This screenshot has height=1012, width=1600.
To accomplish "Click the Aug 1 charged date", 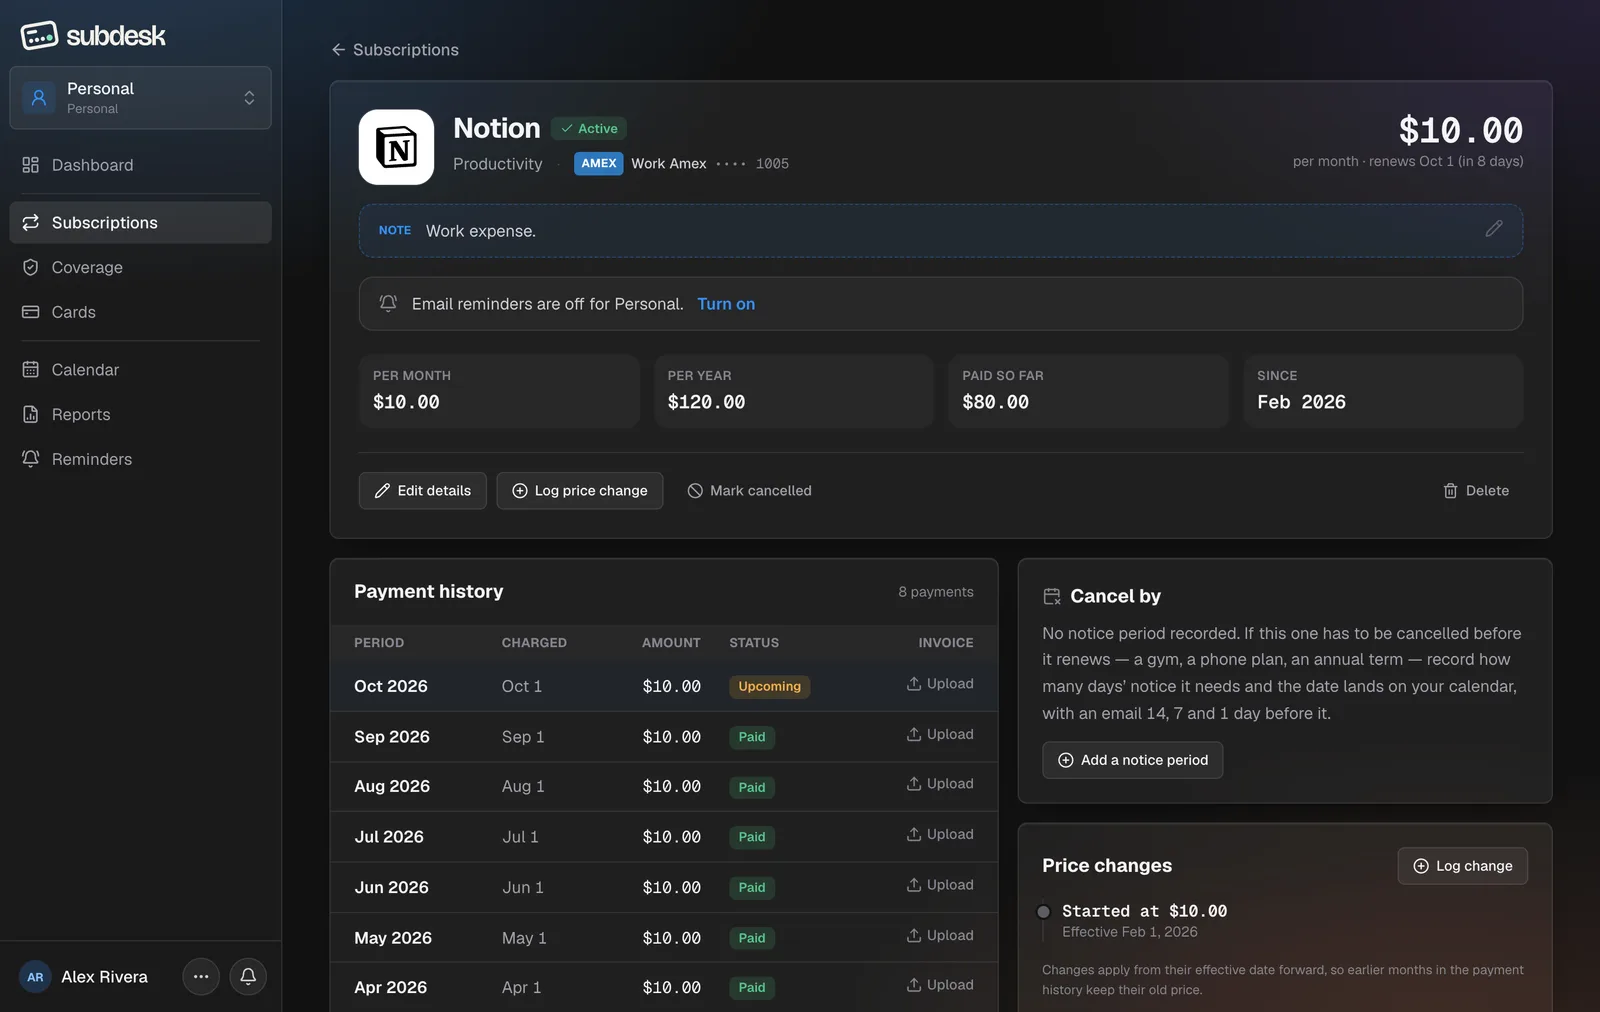I will [x=523, y=786].
